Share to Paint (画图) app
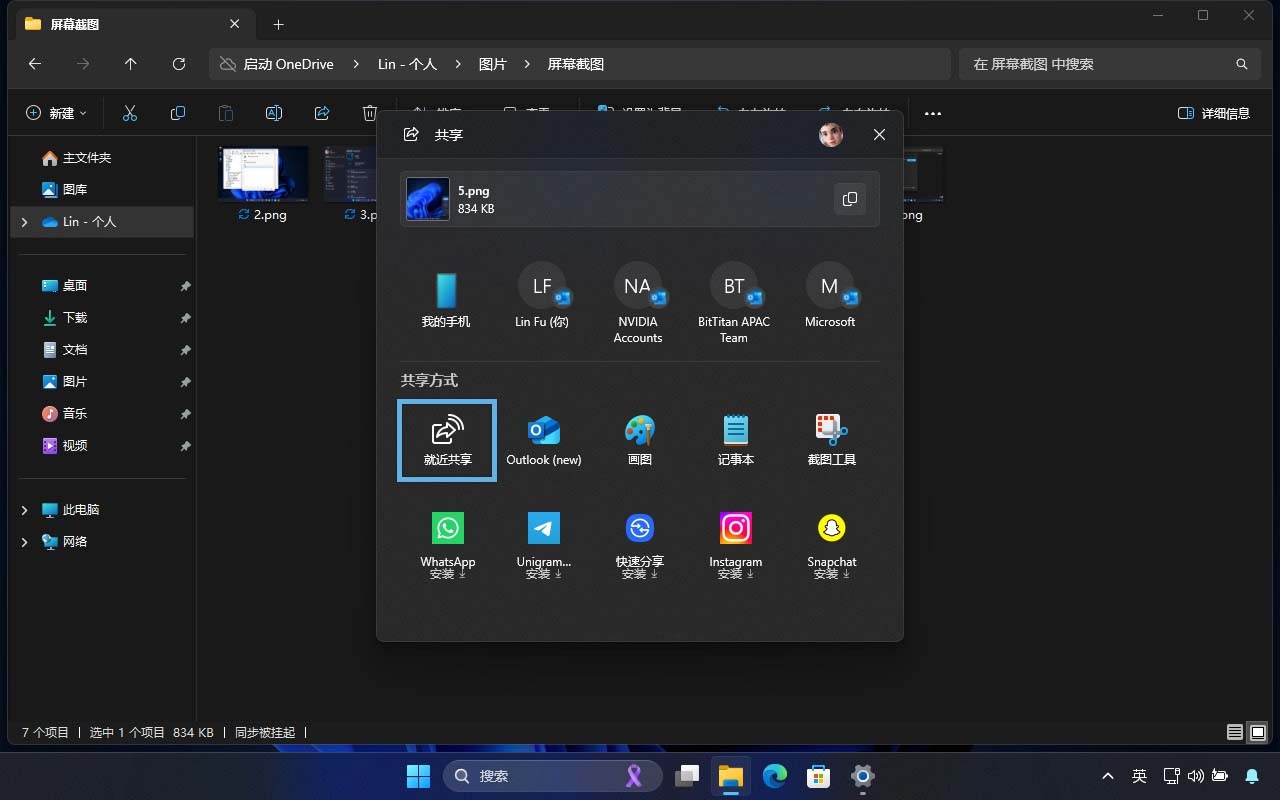 pos(639,440)
